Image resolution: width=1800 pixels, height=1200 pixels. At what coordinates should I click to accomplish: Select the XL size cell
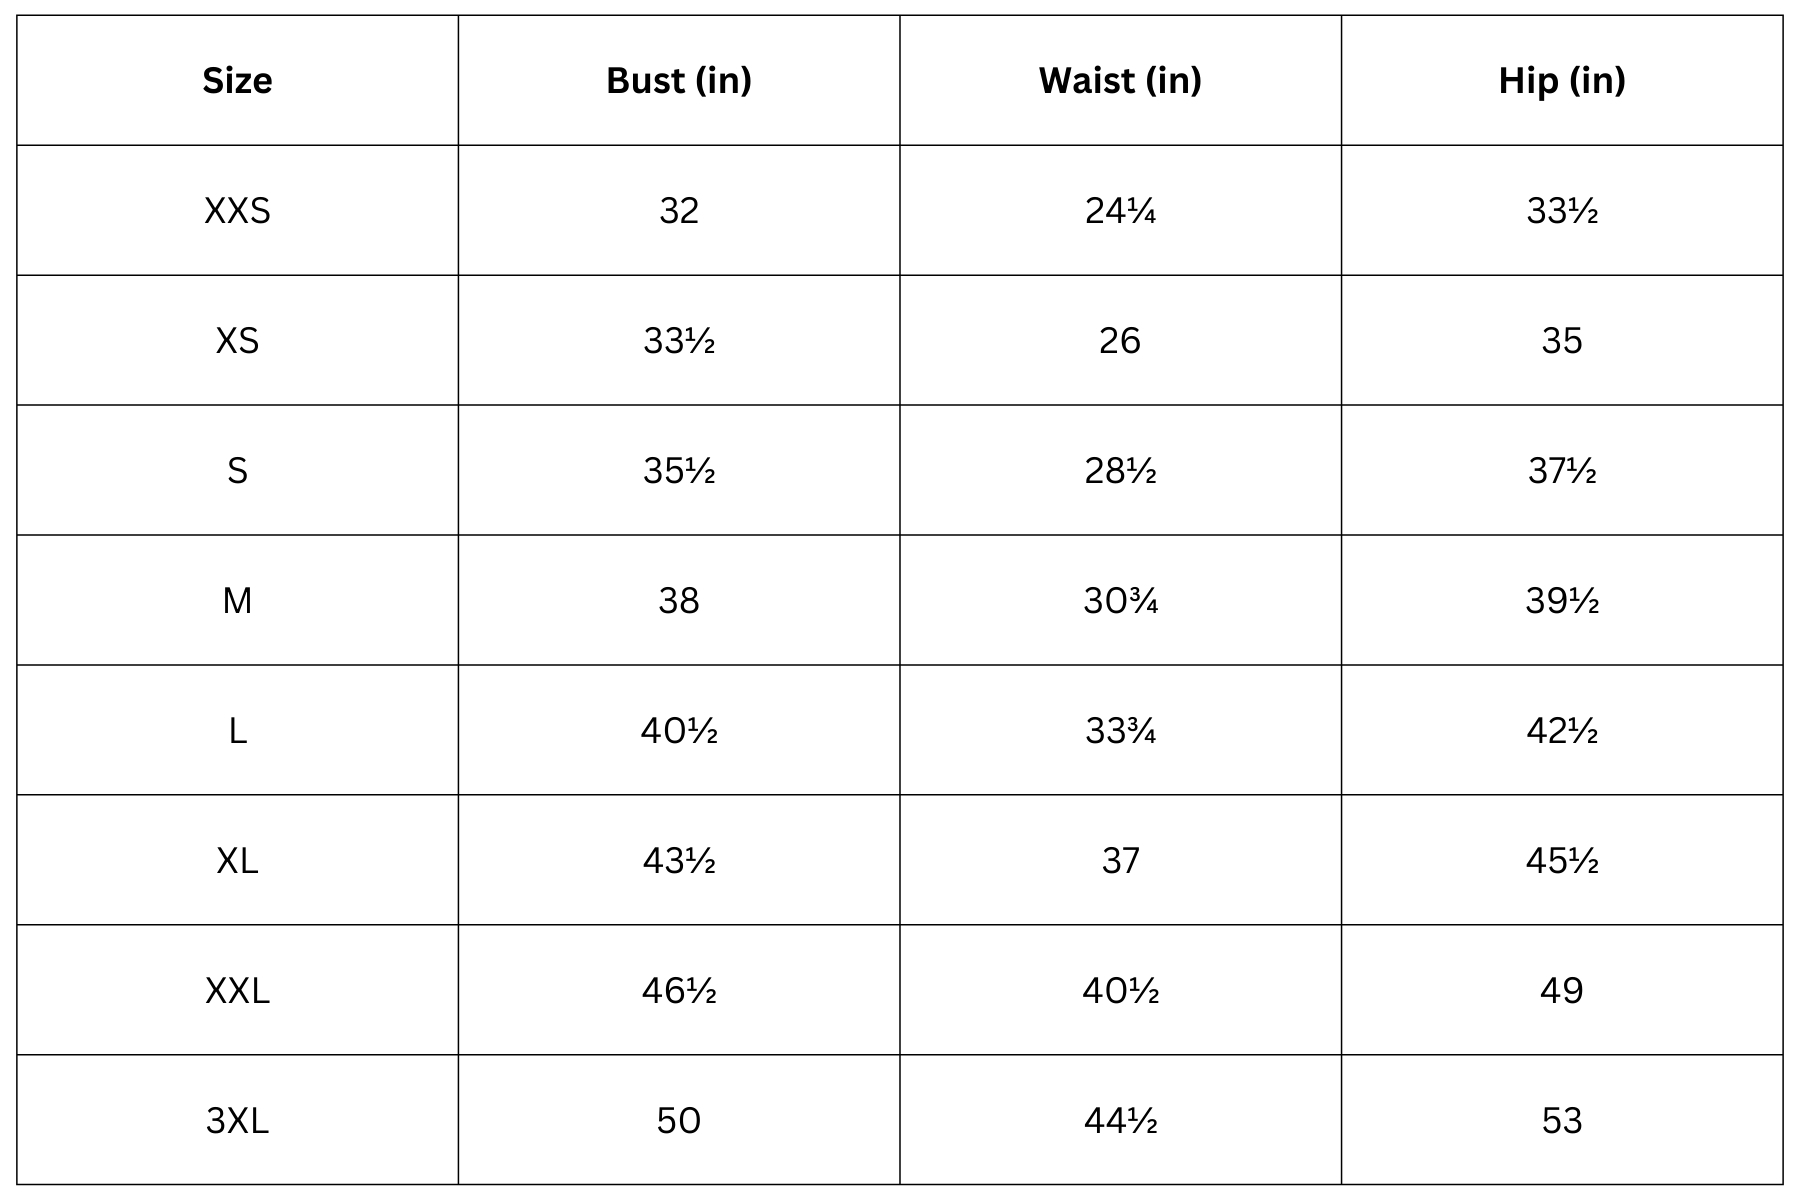[237, 860]
